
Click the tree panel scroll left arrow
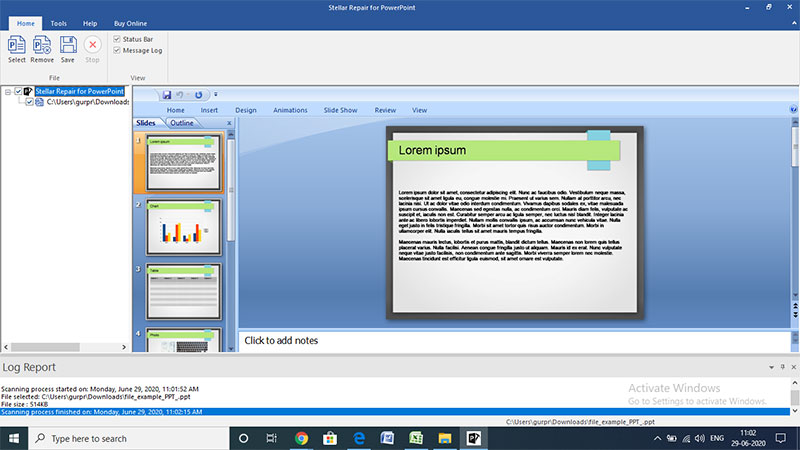pos(6,347)
